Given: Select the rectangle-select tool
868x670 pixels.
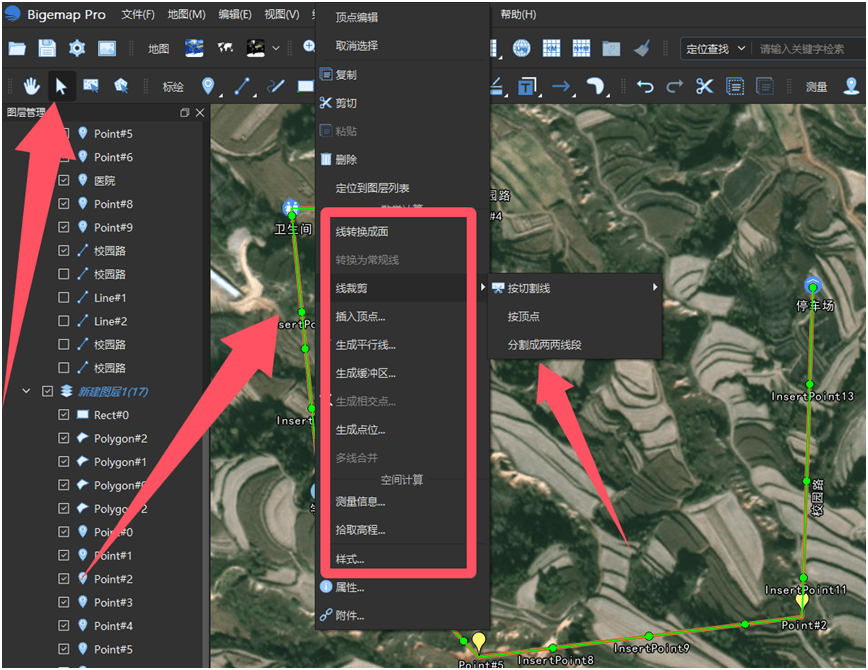Looking at the screenshot, I should (91, 86).
